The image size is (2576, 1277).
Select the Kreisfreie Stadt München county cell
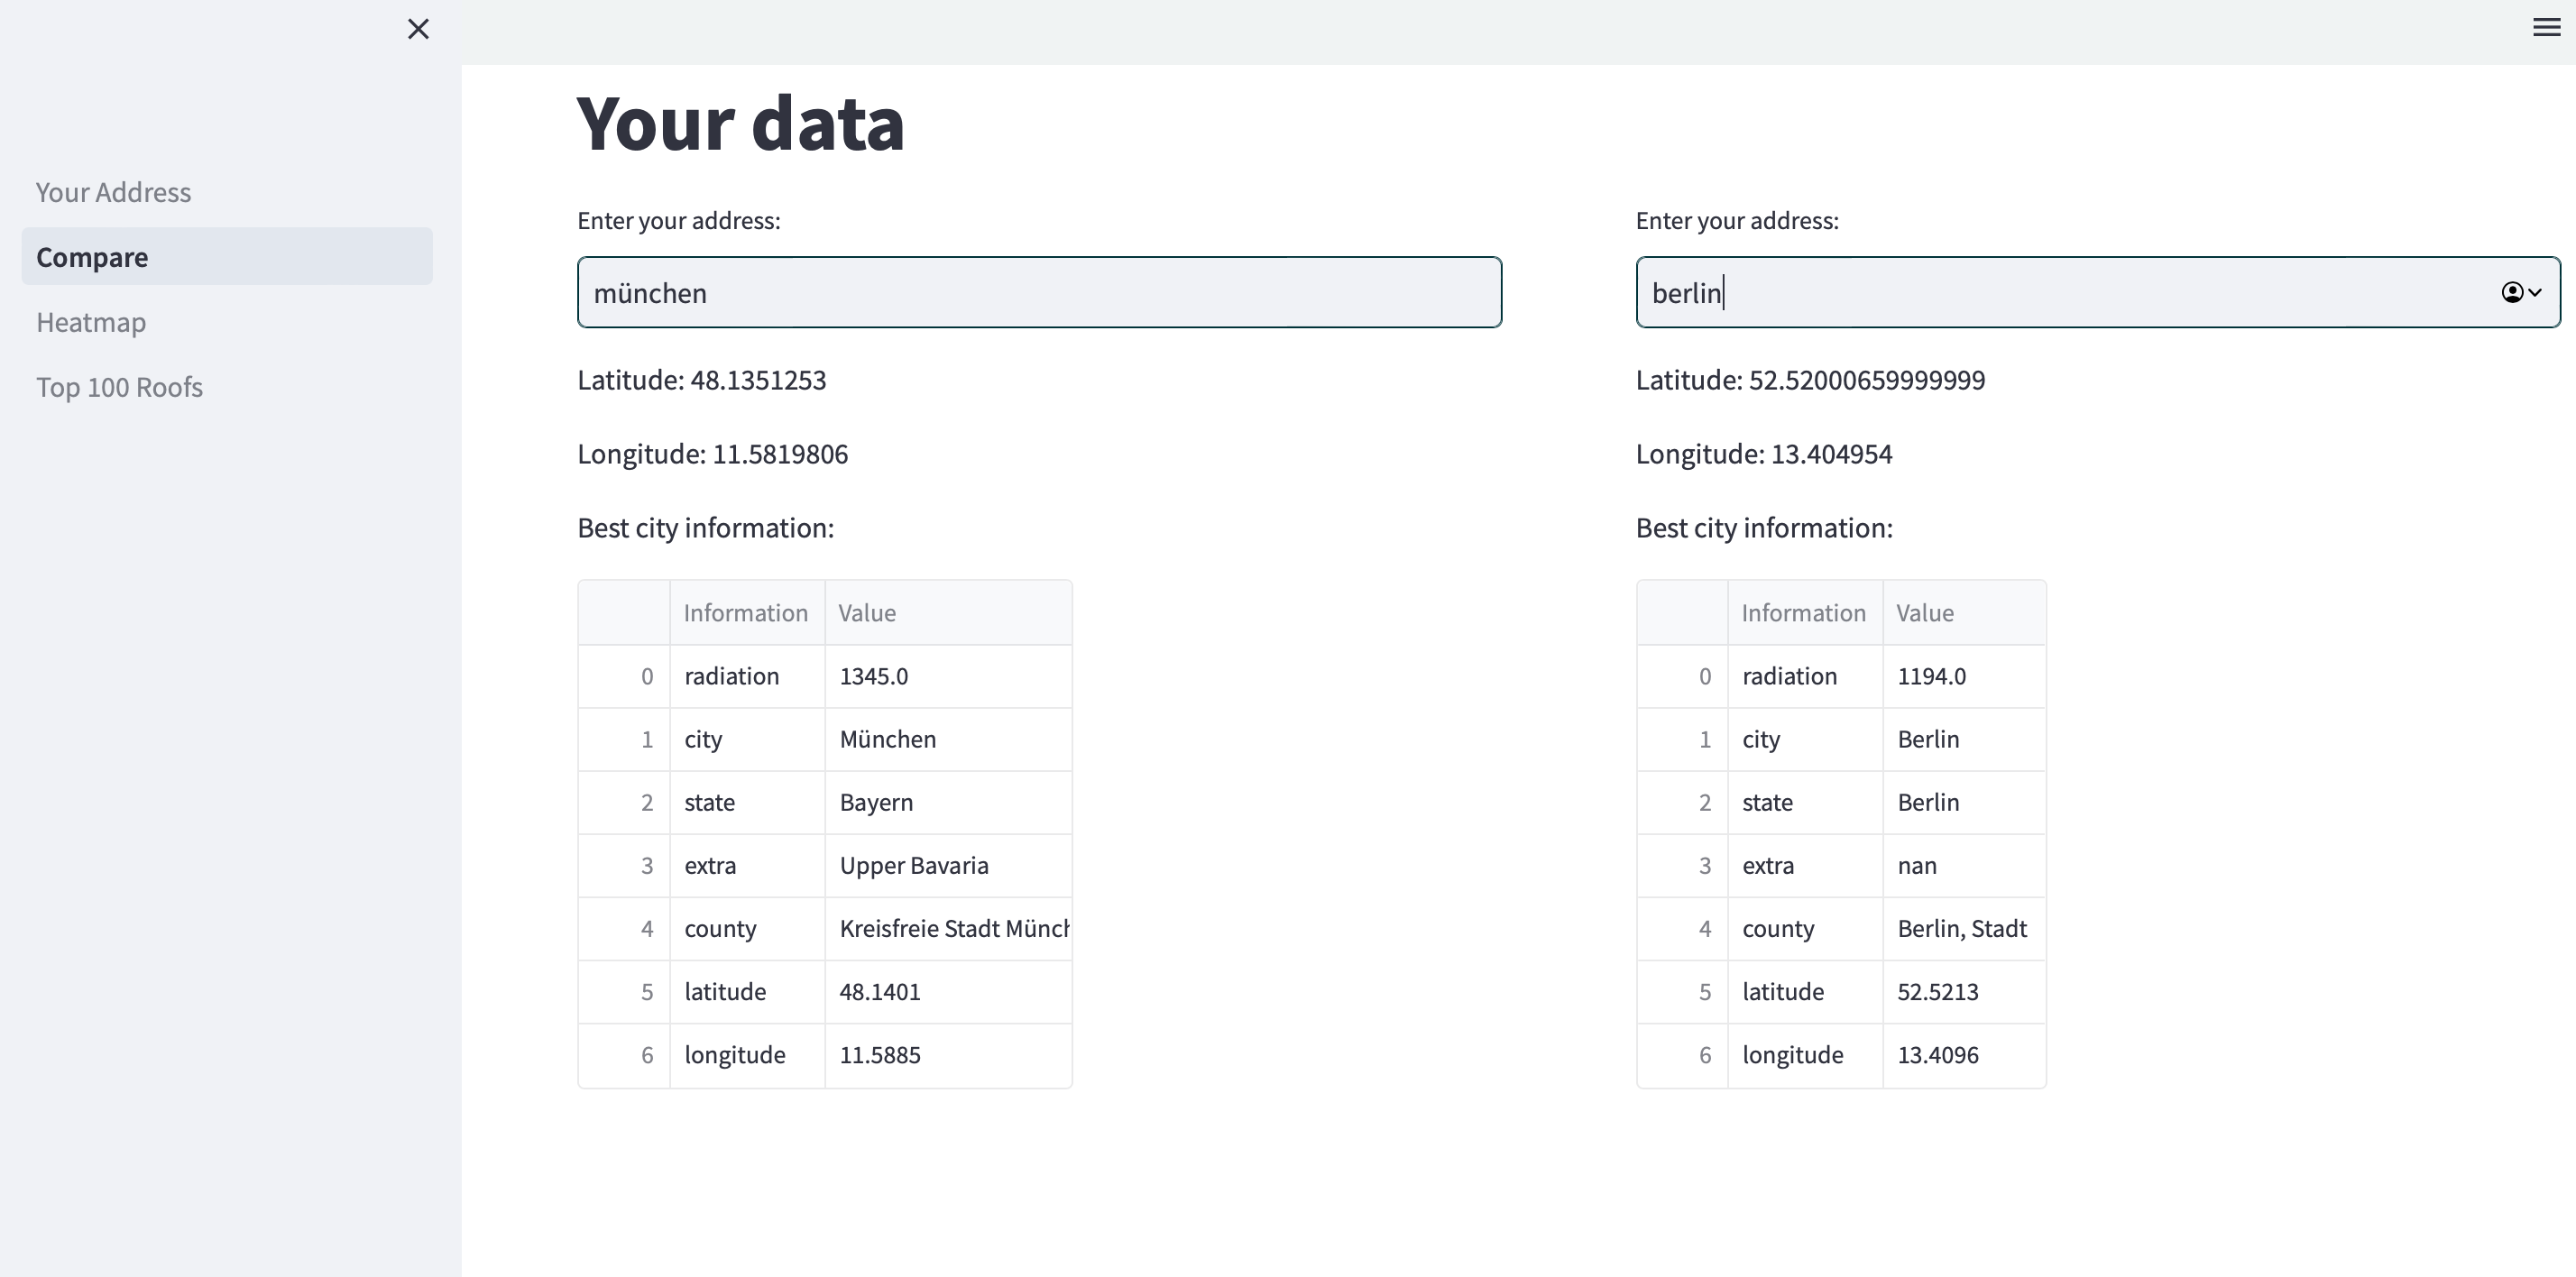click(x=947, y=929)
